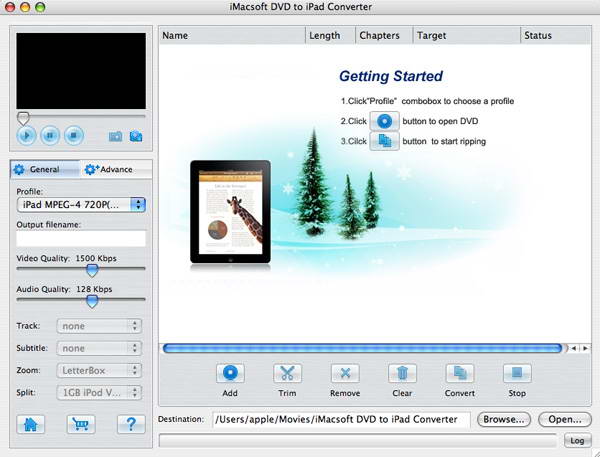600x457 pixels.
Task: Open the home page icon
Action: [x=31, y=423]
